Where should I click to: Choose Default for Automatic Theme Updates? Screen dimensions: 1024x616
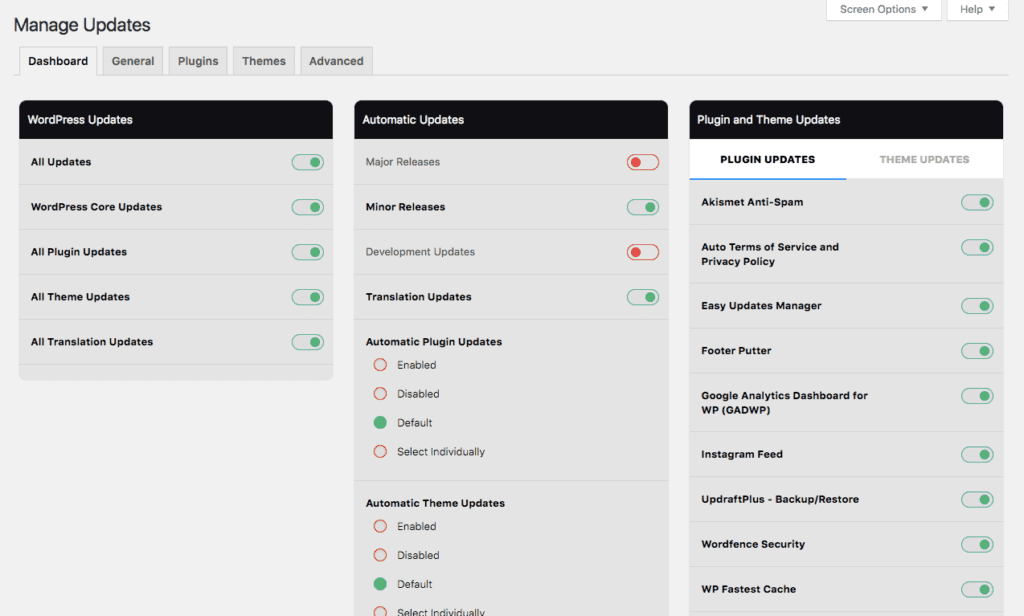[380, 584]
